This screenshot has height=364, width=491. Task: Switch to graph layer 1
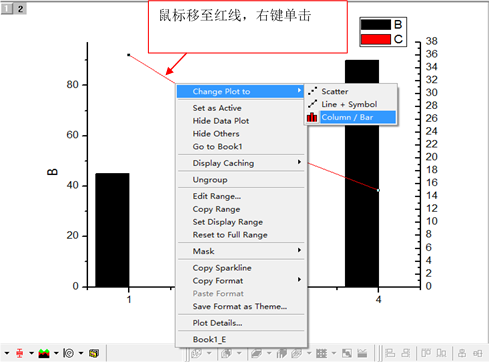[x=6, y=9]
